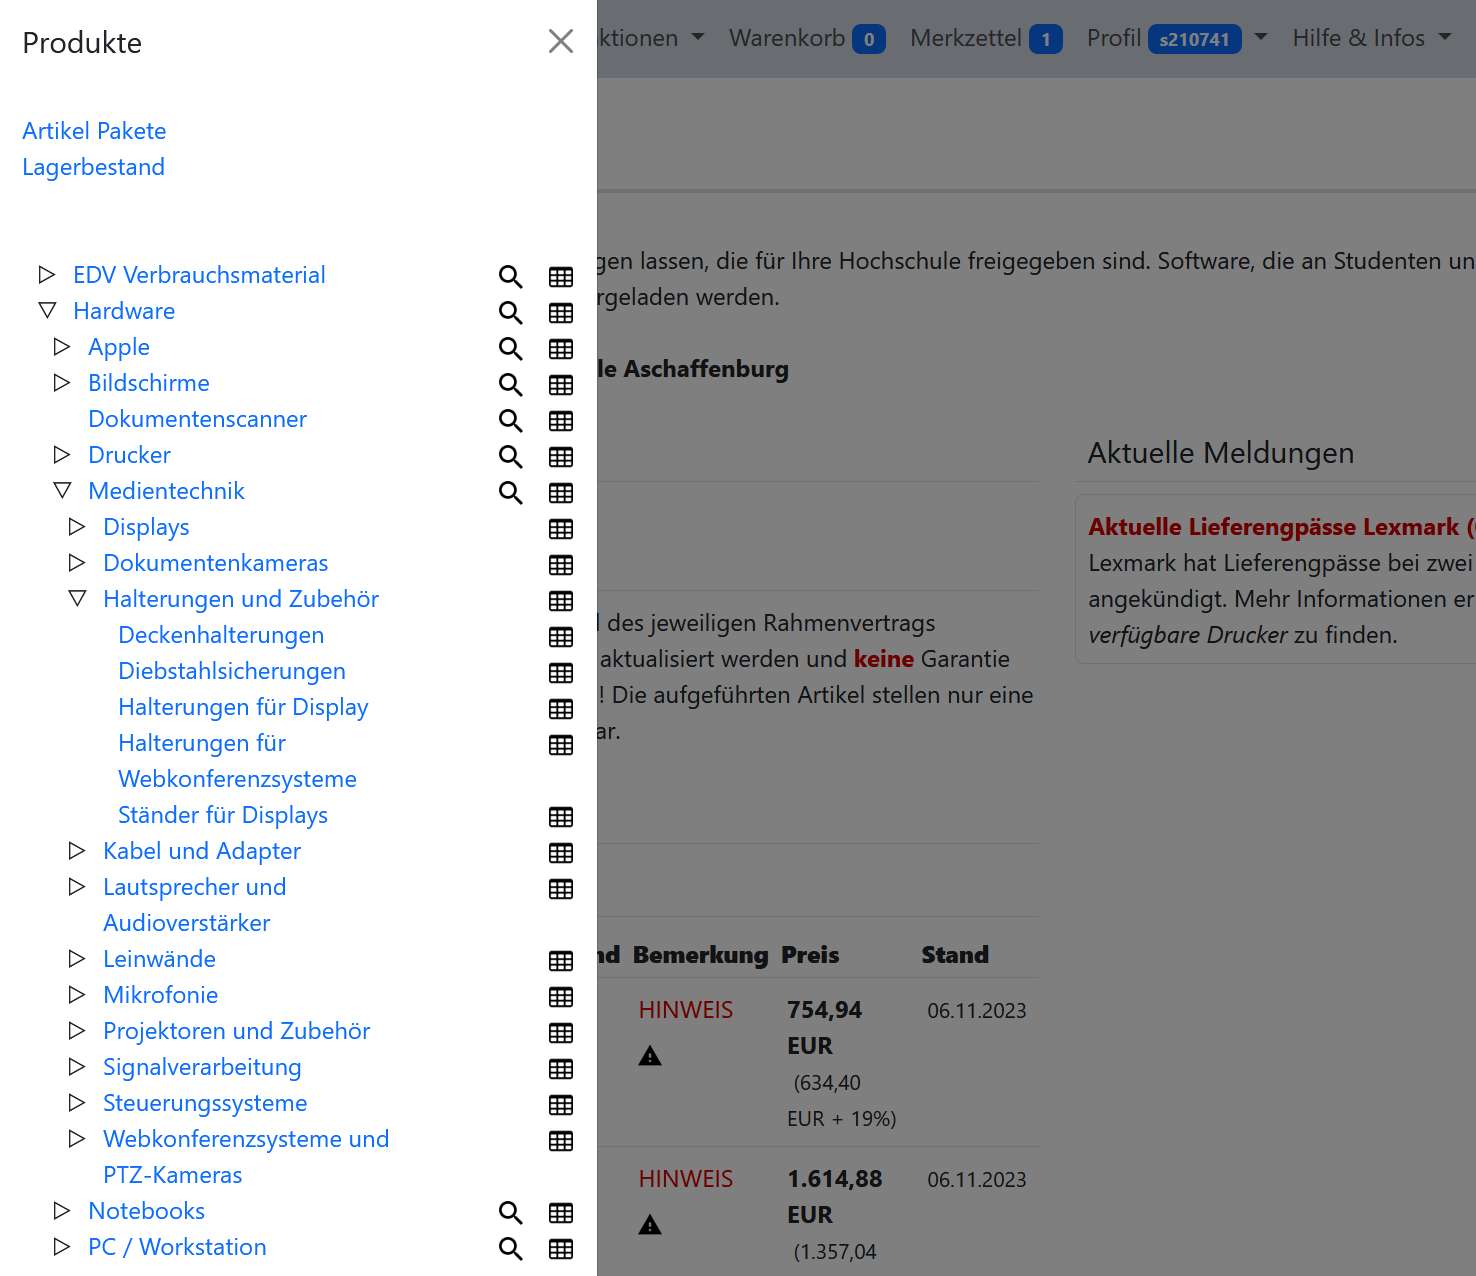This screenshot has height=1276, width=1476.
Task: Open the Profil s210741 dropdown
Action: pos(1177,38)
